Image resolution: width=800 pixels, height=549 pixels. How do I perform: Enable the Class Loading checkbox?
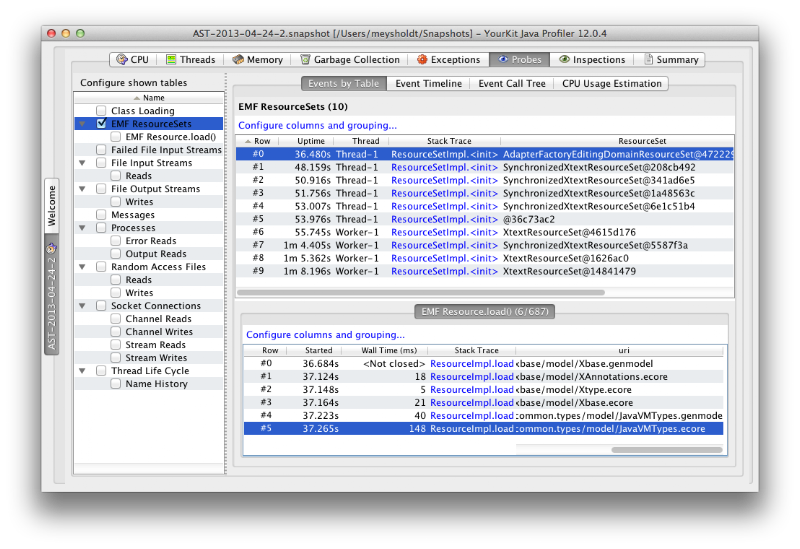click(101, 111)
